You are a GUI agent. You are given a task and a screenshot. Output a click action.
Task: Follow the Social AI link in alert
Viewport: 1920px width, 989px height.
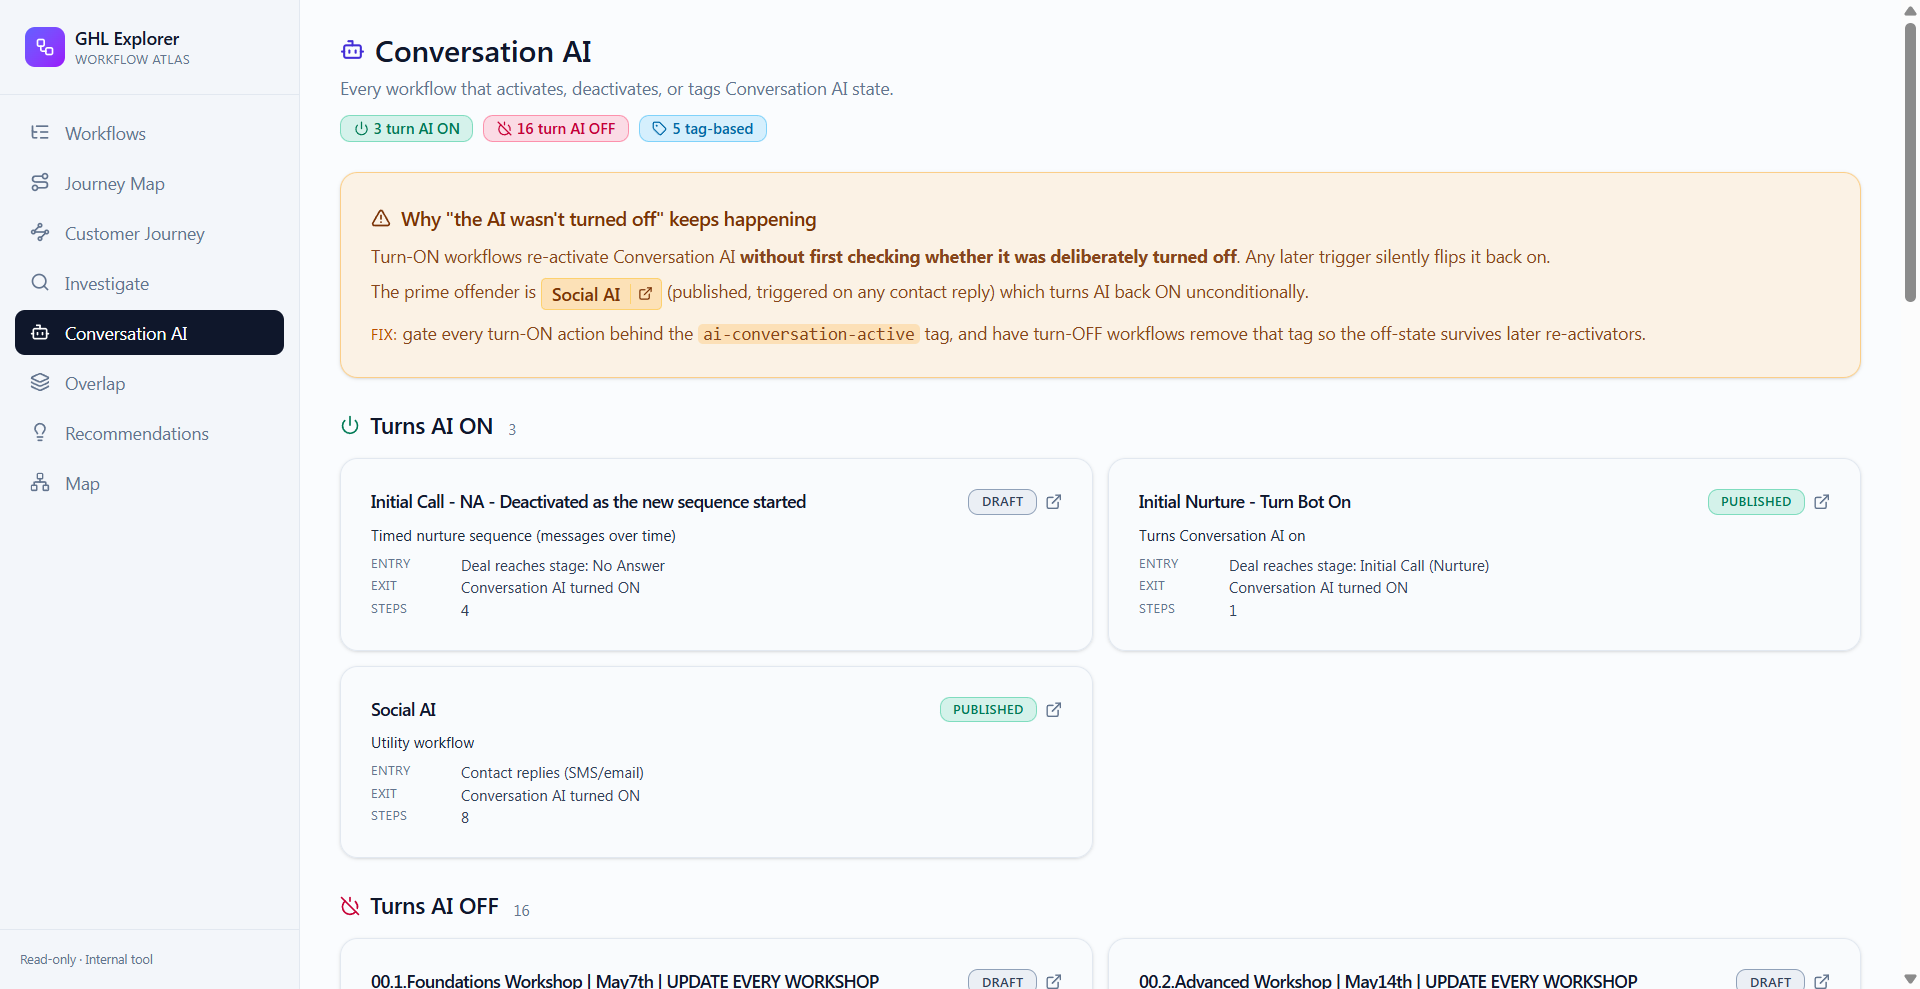[601, 294]
